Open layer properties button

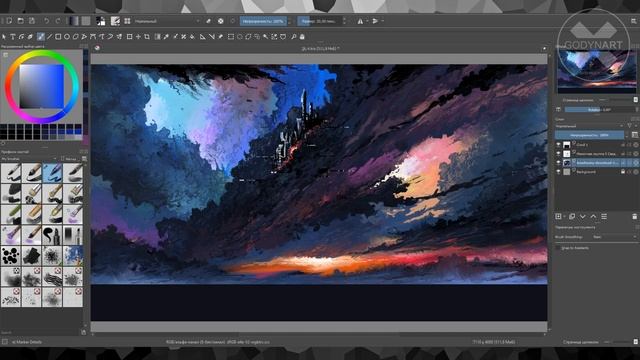(x=604, y=216)
